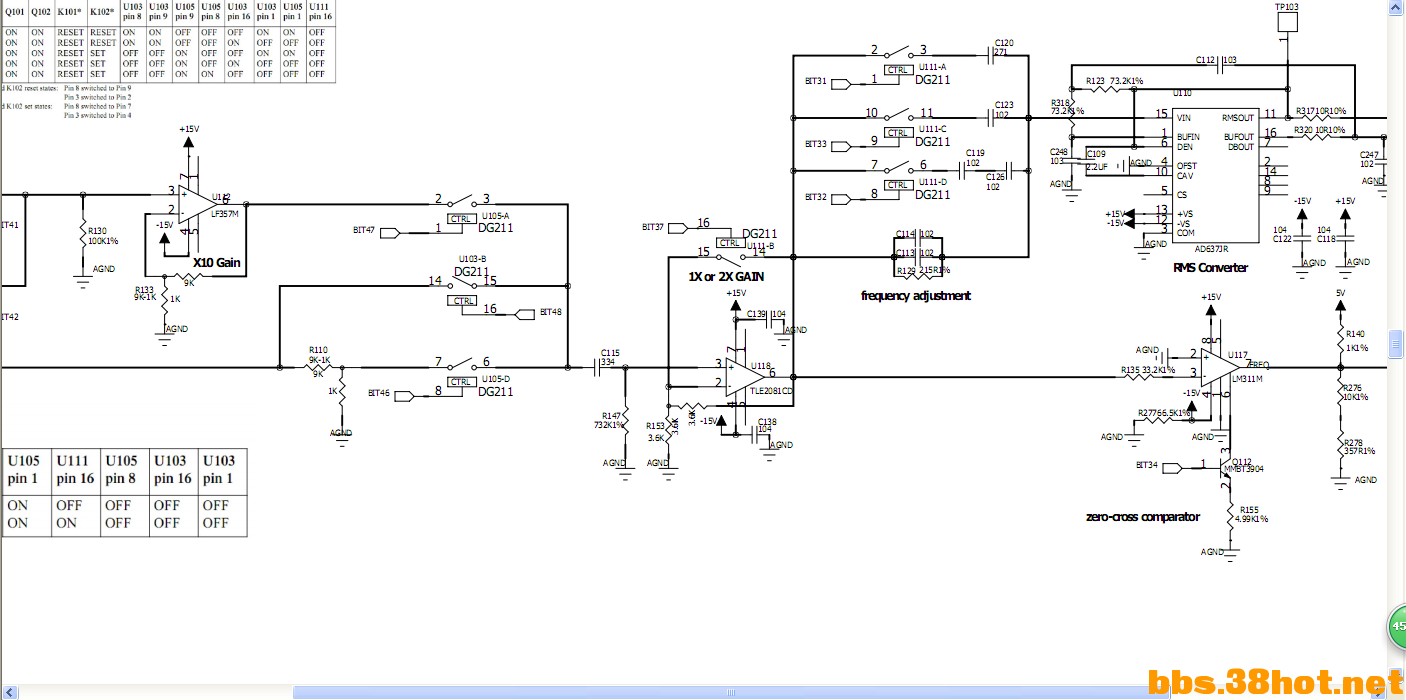Click the BIT47 signal tag
This screenshot has height=700, width=1406.
tap(364, 230)
